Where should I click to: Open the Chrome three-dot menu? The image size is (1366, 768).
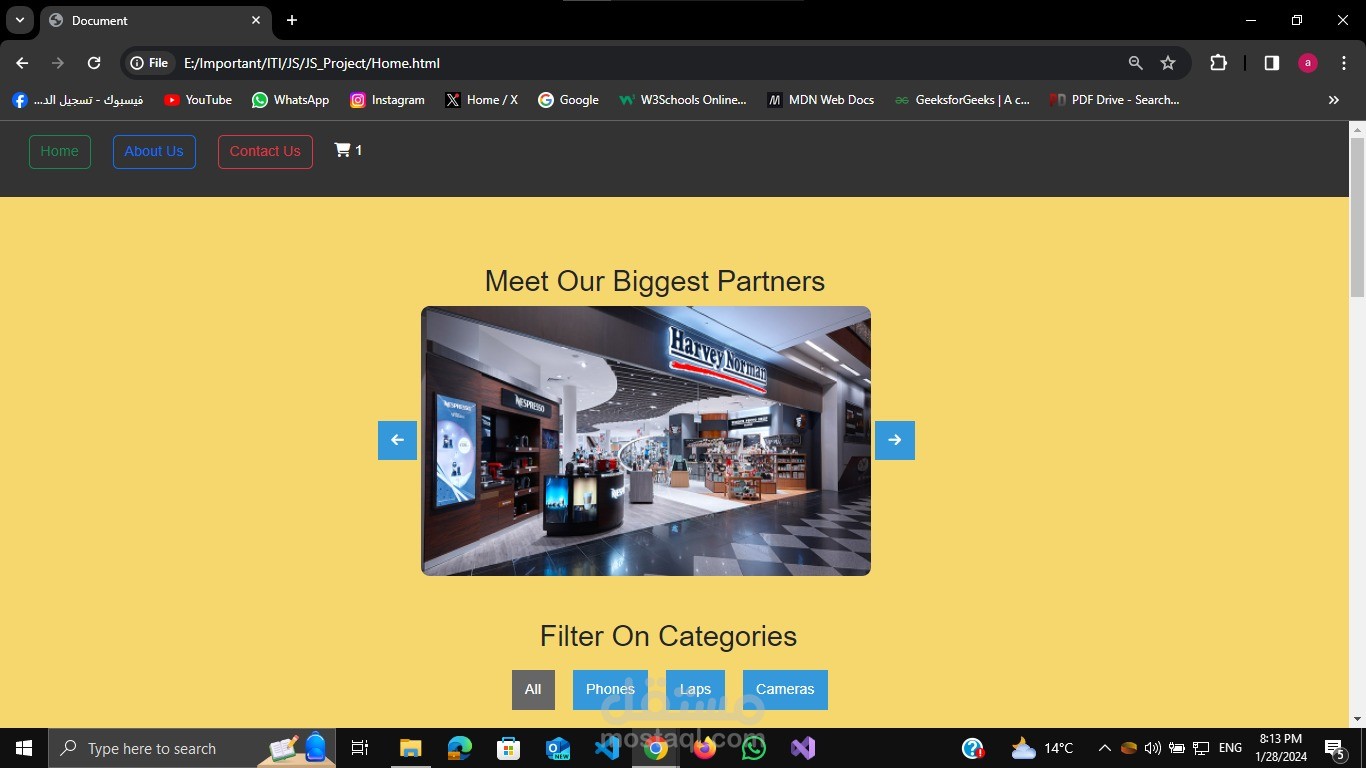(1344, 63)
